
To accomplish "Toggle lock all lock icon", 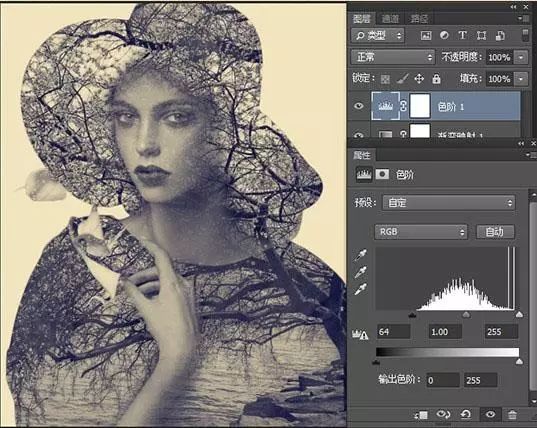I will (x=436, y=79).
